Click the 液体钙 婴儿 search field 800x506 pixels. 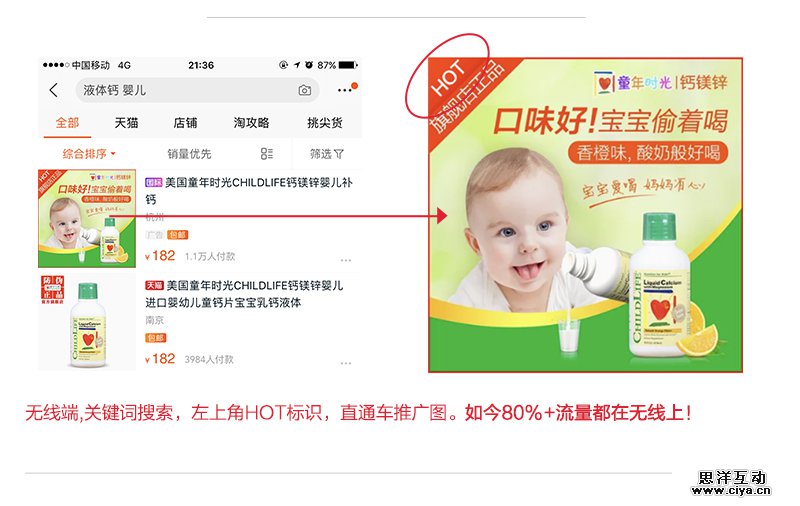pyautogui.click(x=197, y=90)
